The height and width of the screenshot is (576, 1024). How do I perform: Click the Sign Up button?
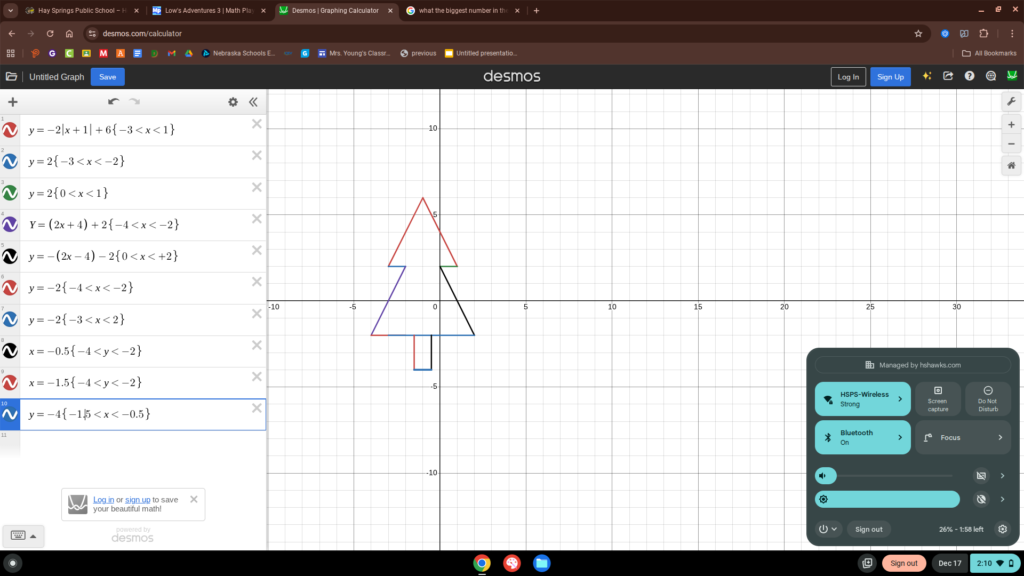click(889, 77)
